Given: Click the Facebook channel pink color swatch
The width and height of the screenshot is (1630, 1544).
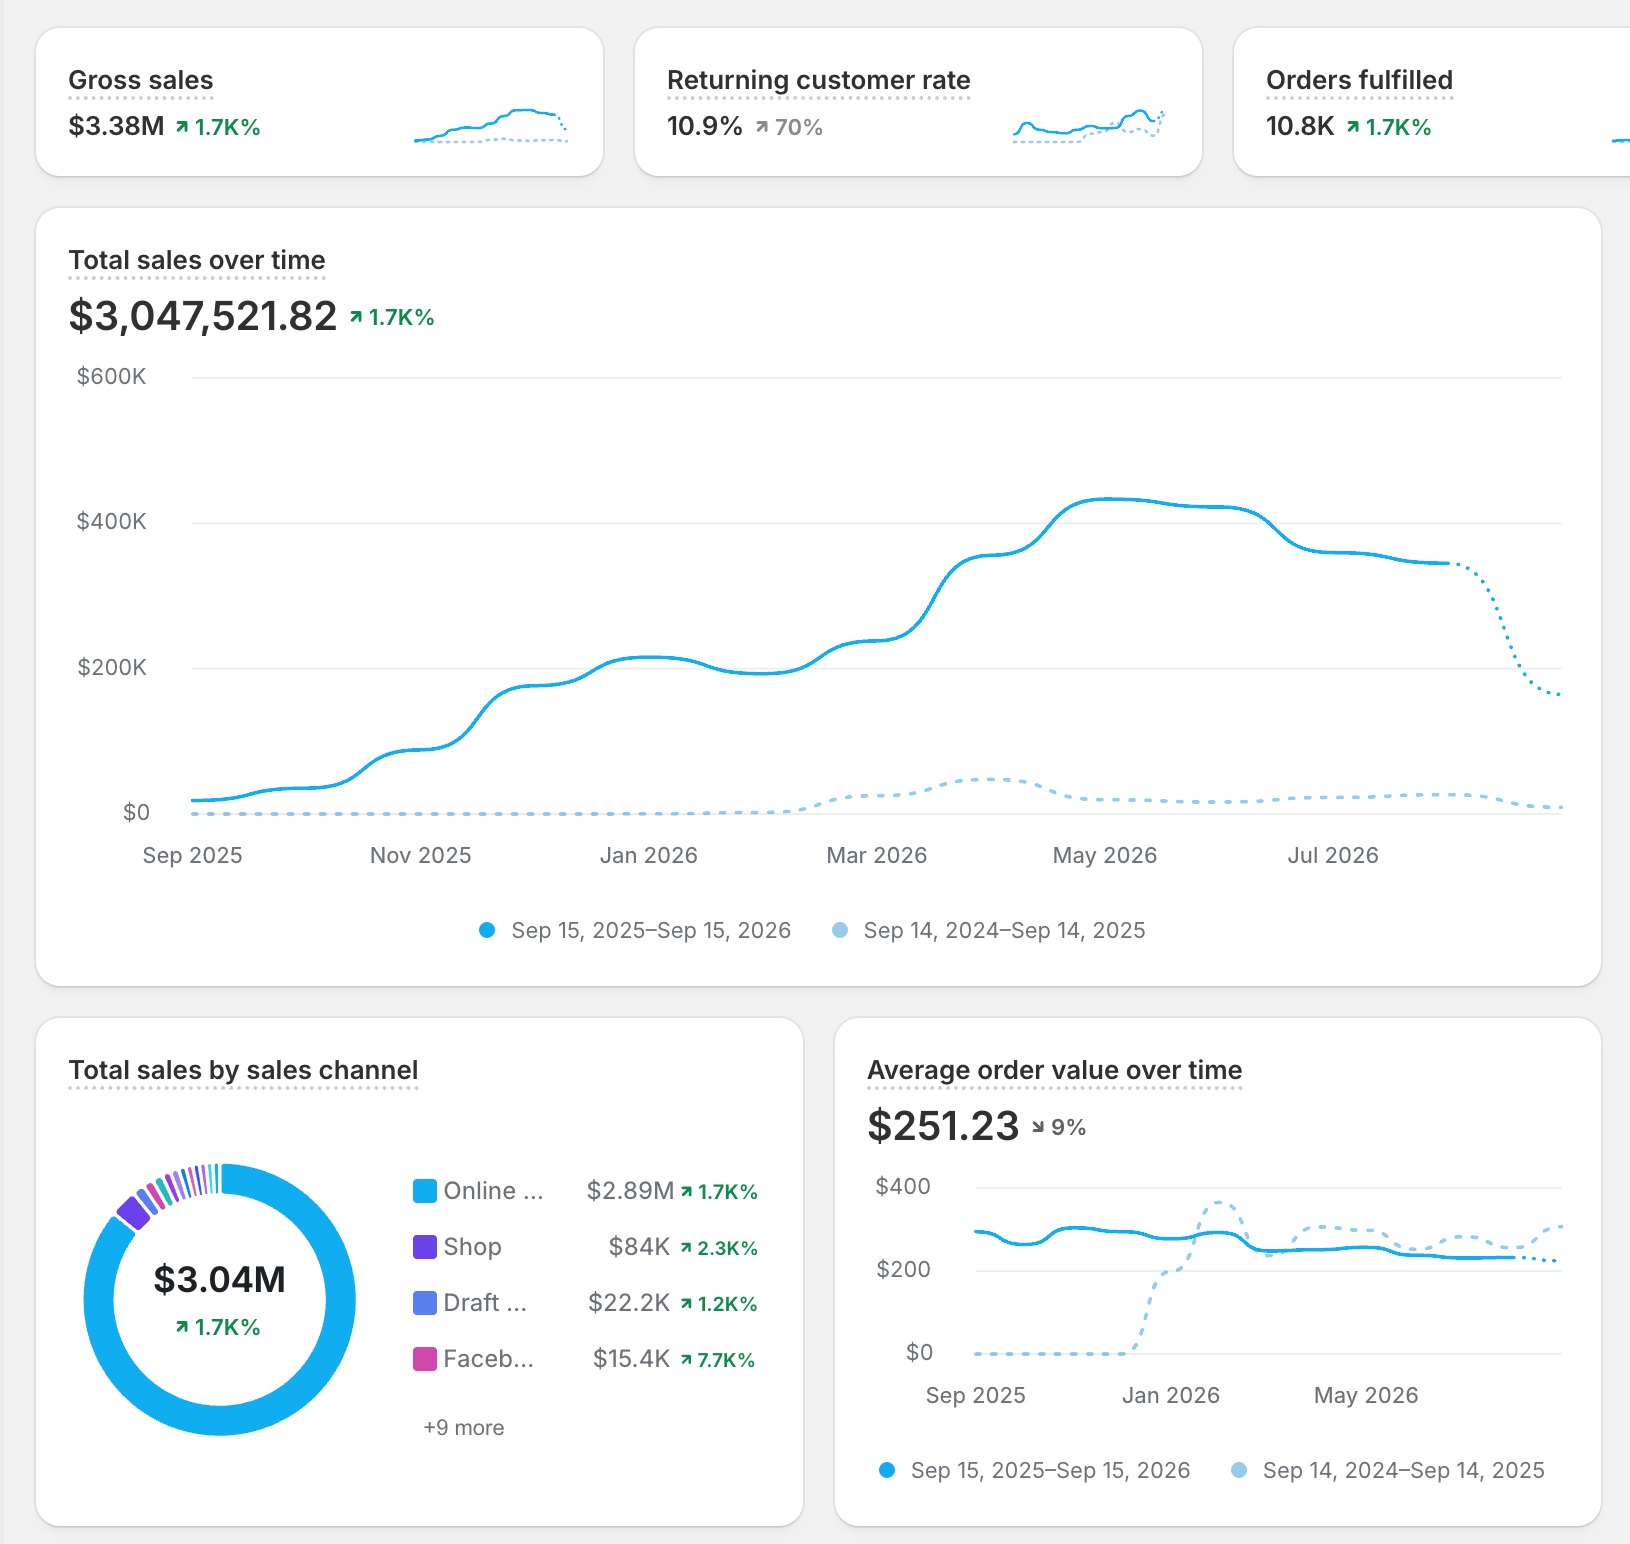Looking at the screenshot, I should pyautogui.click(x=424, y=1359).
